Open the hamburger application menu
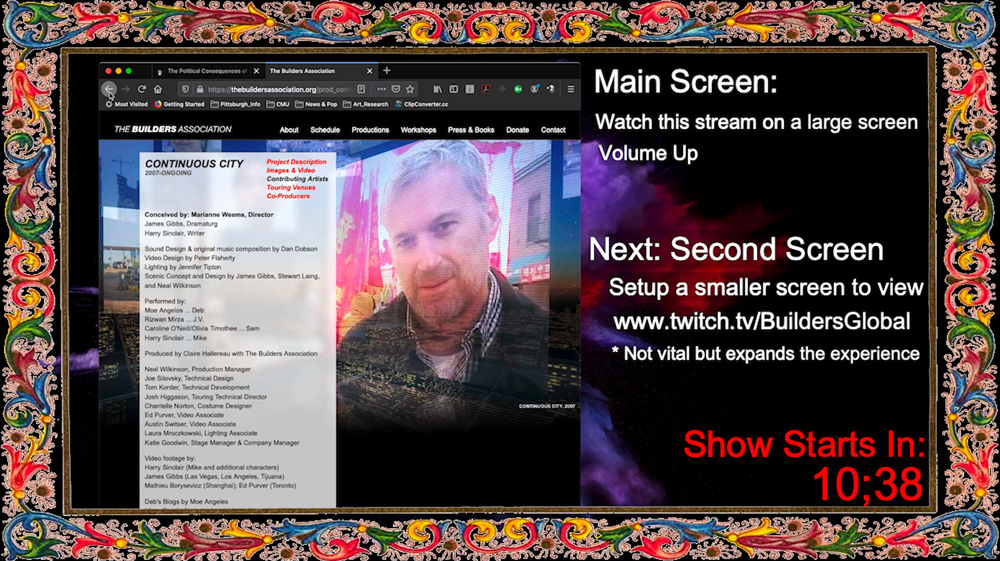1000x561 pixels. (571, 89)
